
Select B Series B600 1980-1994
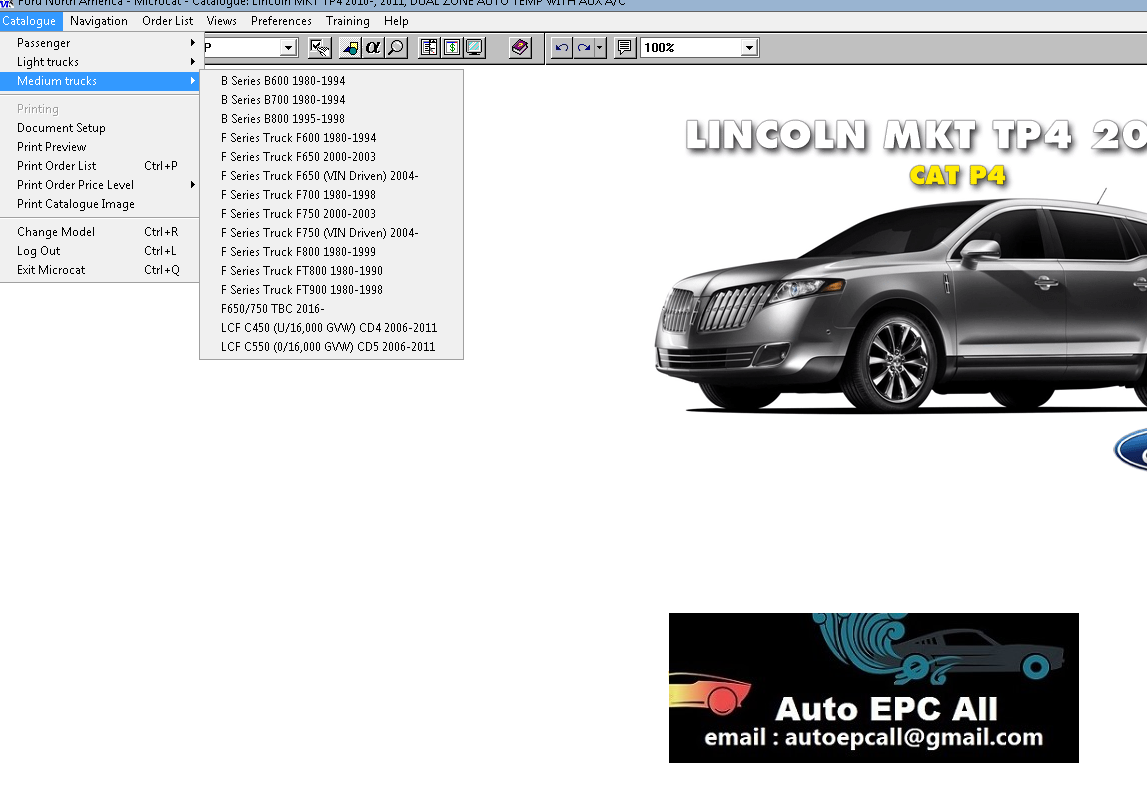click(331, 81)
